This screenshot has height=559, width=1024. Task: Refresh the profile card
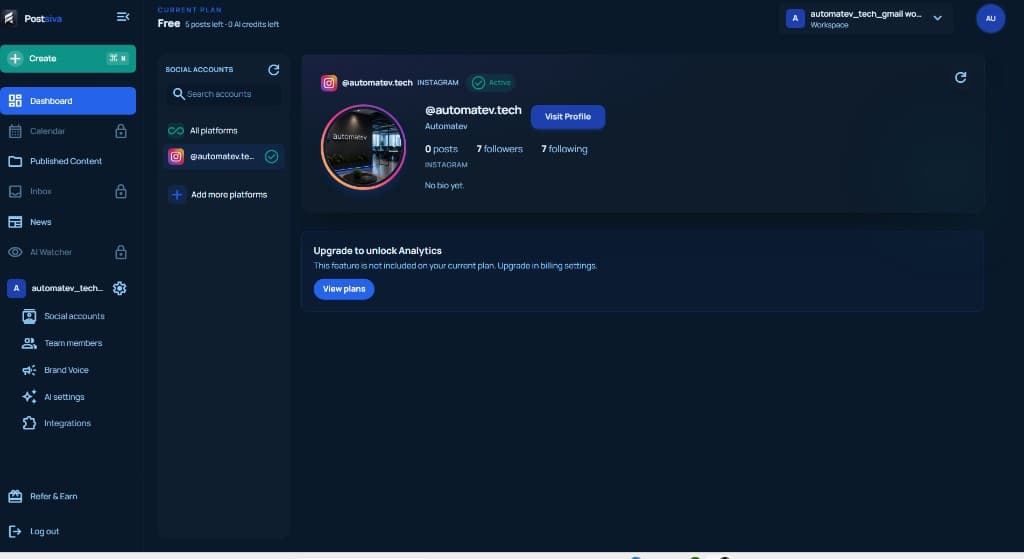tap(960, 78)
